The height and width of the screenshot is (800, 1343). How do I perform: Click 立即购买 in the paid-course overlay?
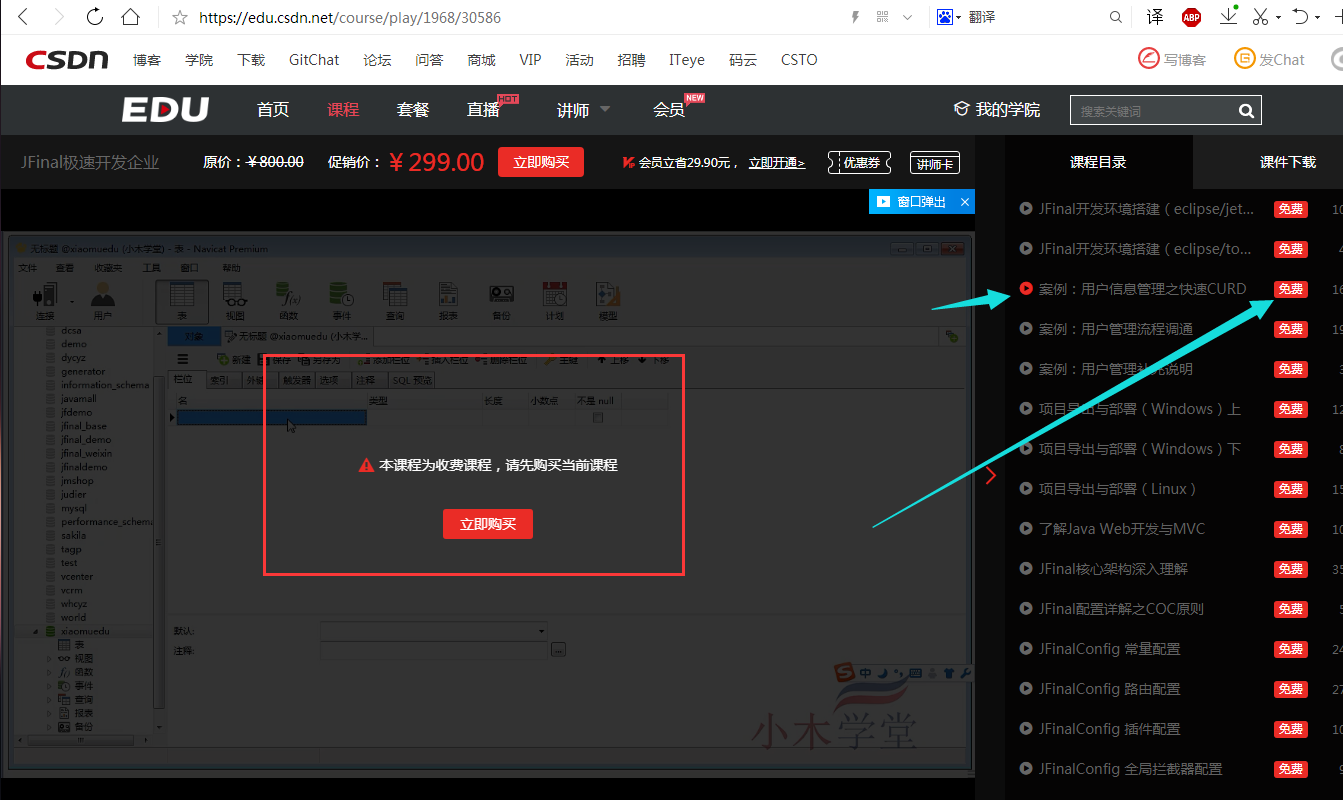(488, 524)
